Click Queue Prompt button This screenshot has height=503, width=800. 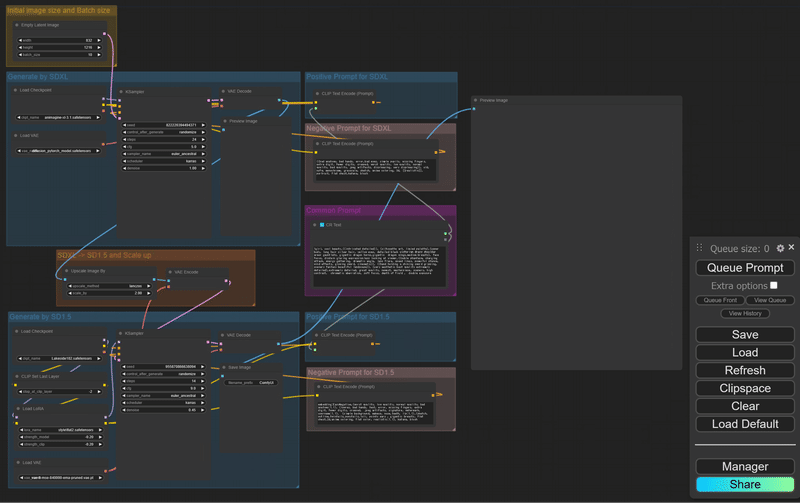745,268
